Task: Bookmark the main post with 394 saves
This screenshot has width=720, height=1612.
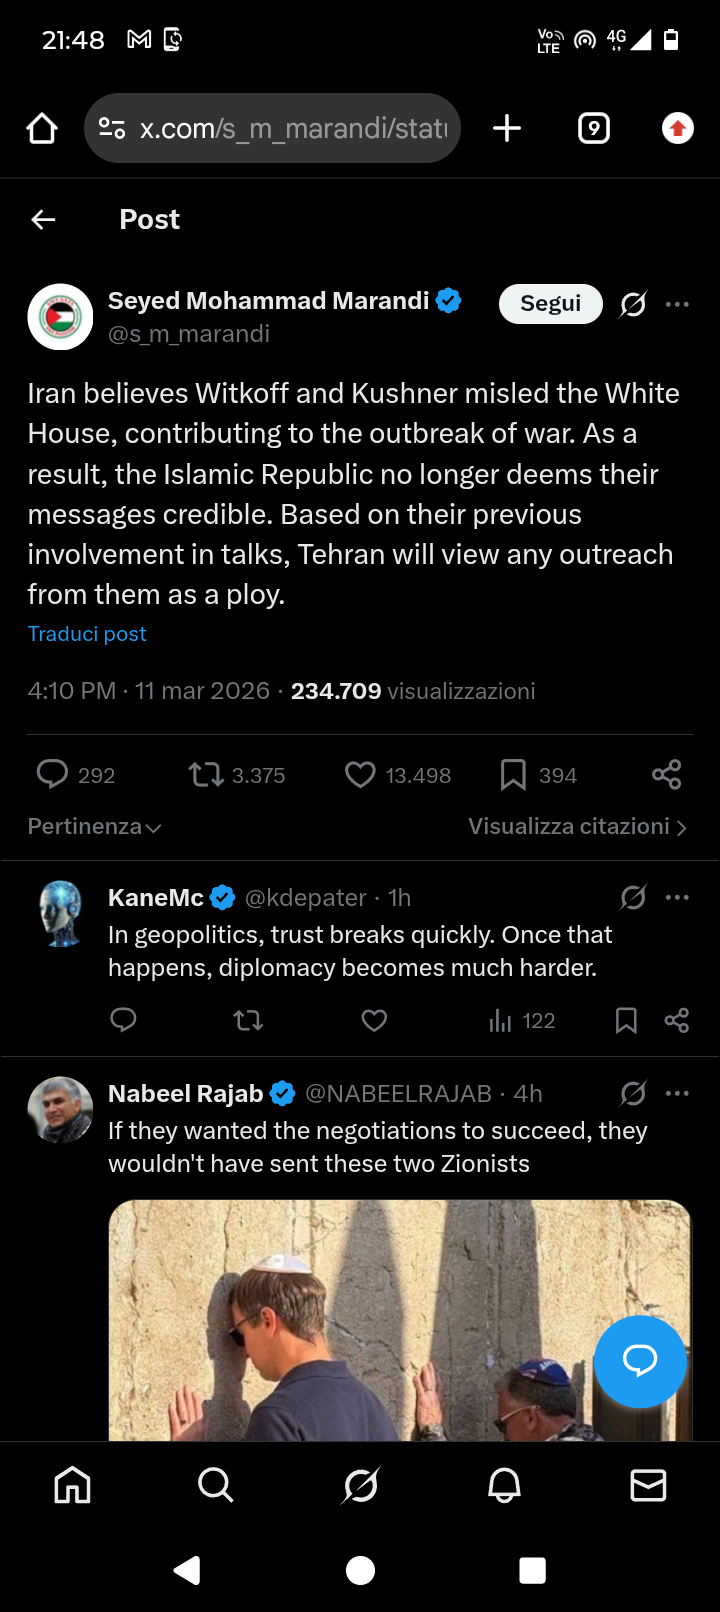Action: 538,775
